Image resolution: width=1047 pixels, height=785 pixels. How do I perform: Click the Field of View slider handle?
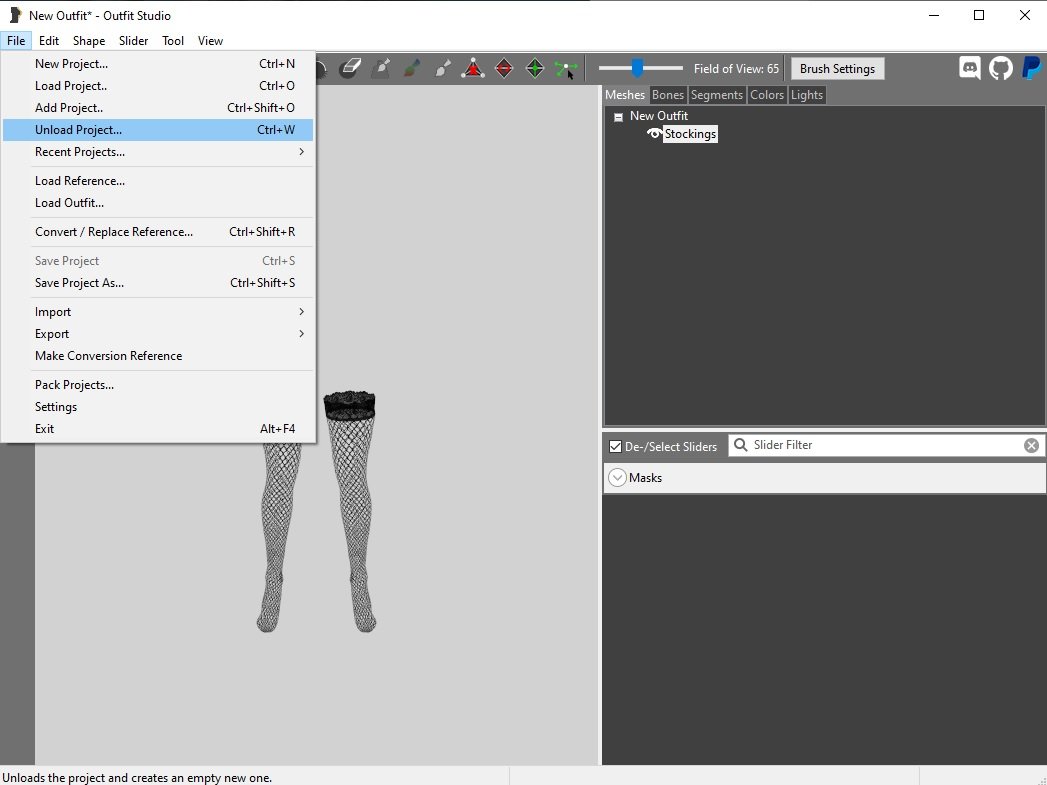[637, 69]
